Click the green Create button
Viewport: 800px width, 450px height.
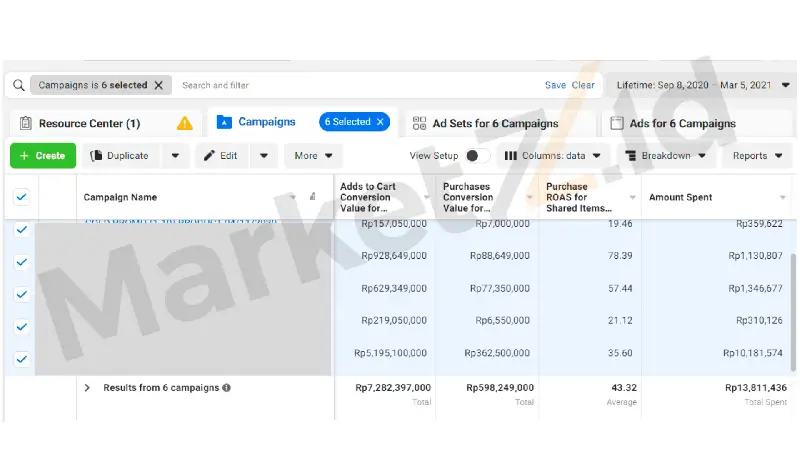(x=43, y=156)
